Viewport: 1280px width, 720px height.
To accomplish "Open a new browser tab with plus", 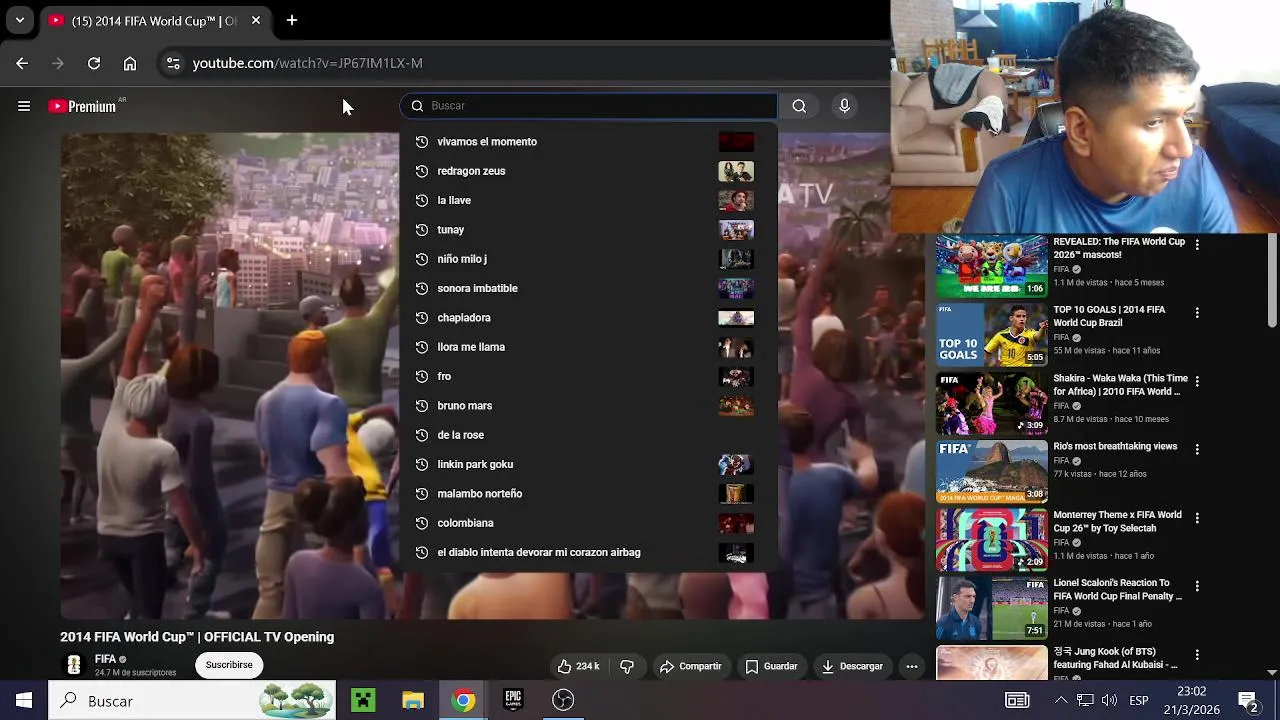I will click(x=292, y=20).
